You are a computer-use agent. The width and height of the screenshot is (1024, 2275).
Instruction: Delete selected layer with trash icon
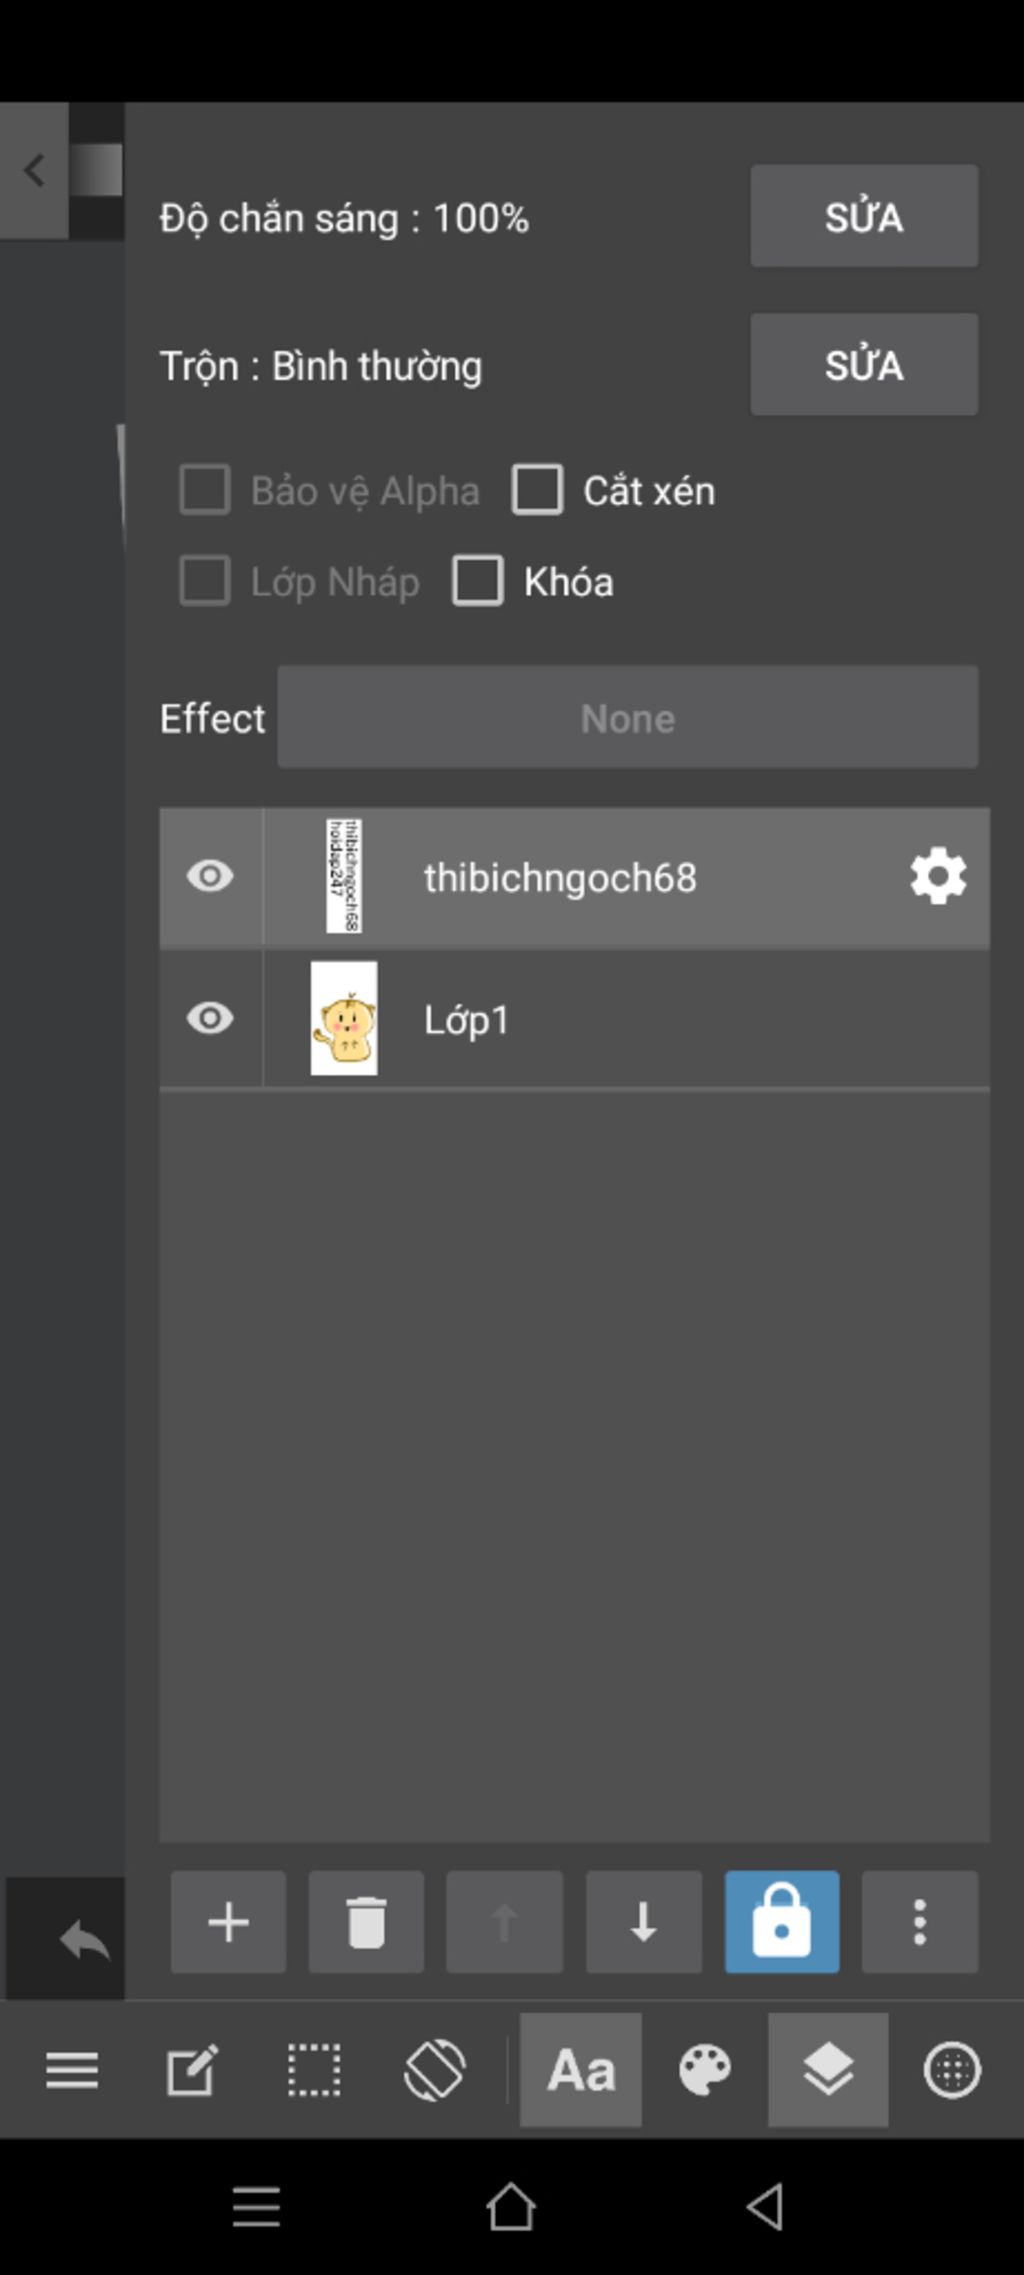366,1921
